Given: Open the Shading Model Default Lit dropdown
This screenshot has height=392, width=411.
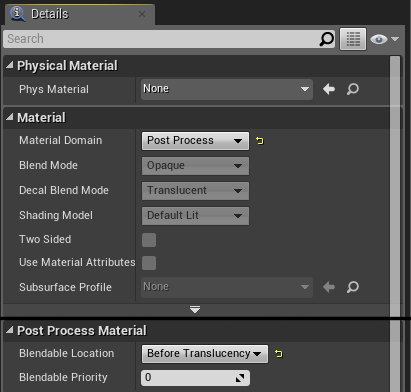Looking at the screenshot, I should [195, 216].
